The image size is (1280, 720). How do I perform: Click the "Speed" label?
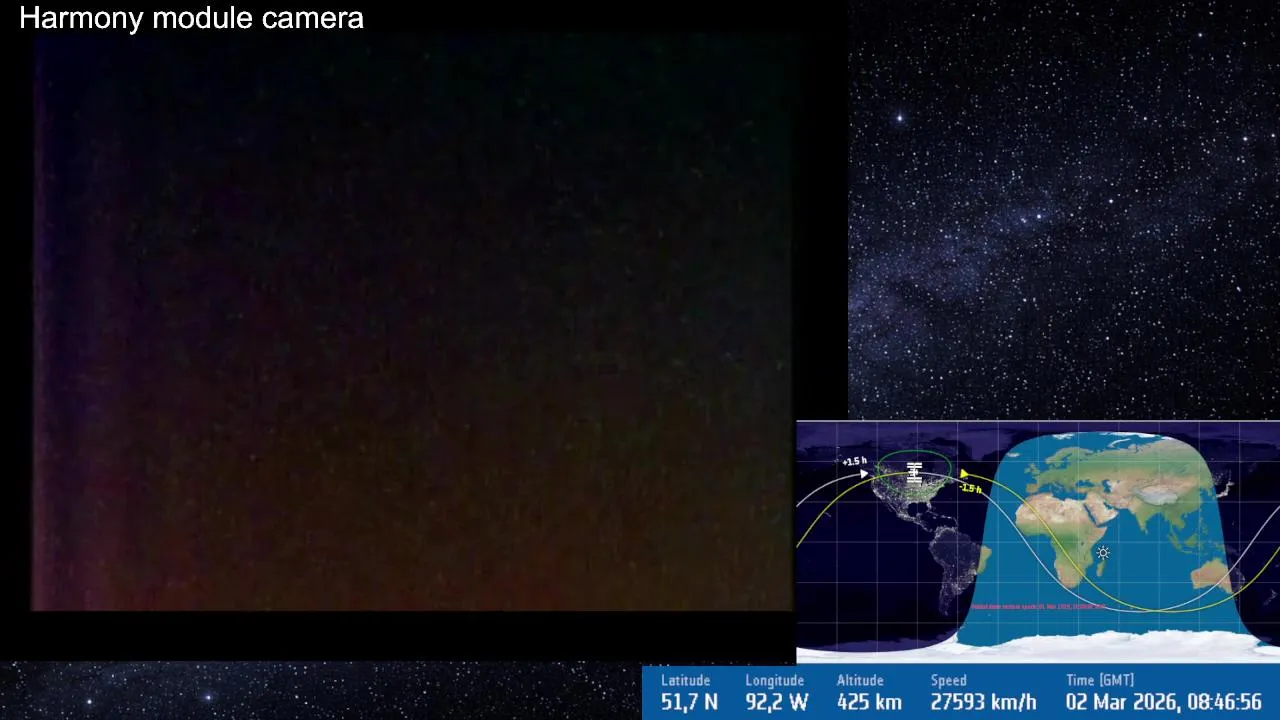948,681
